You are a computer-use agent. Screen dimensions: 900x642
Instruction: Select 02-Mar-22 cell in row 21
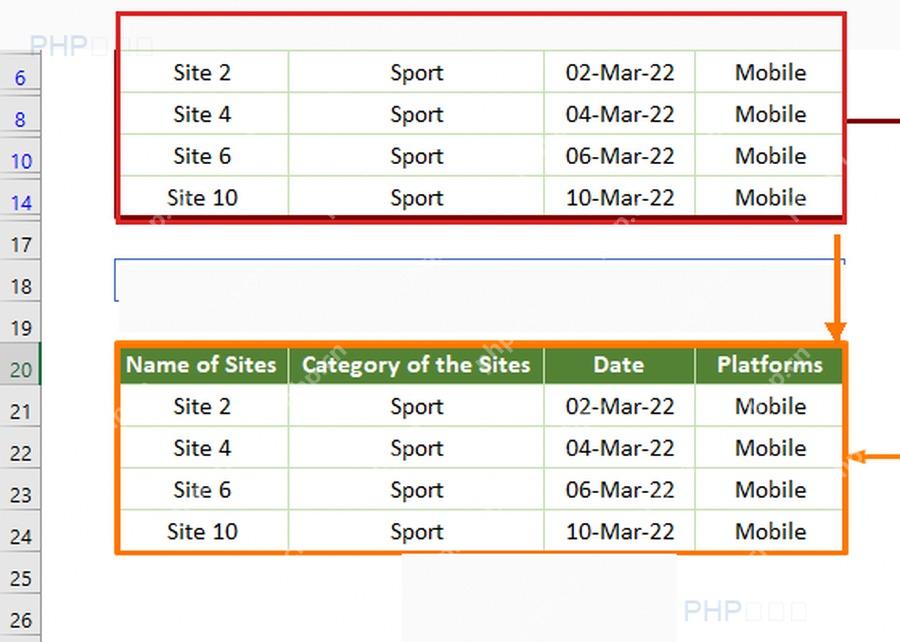pos(619,406)
